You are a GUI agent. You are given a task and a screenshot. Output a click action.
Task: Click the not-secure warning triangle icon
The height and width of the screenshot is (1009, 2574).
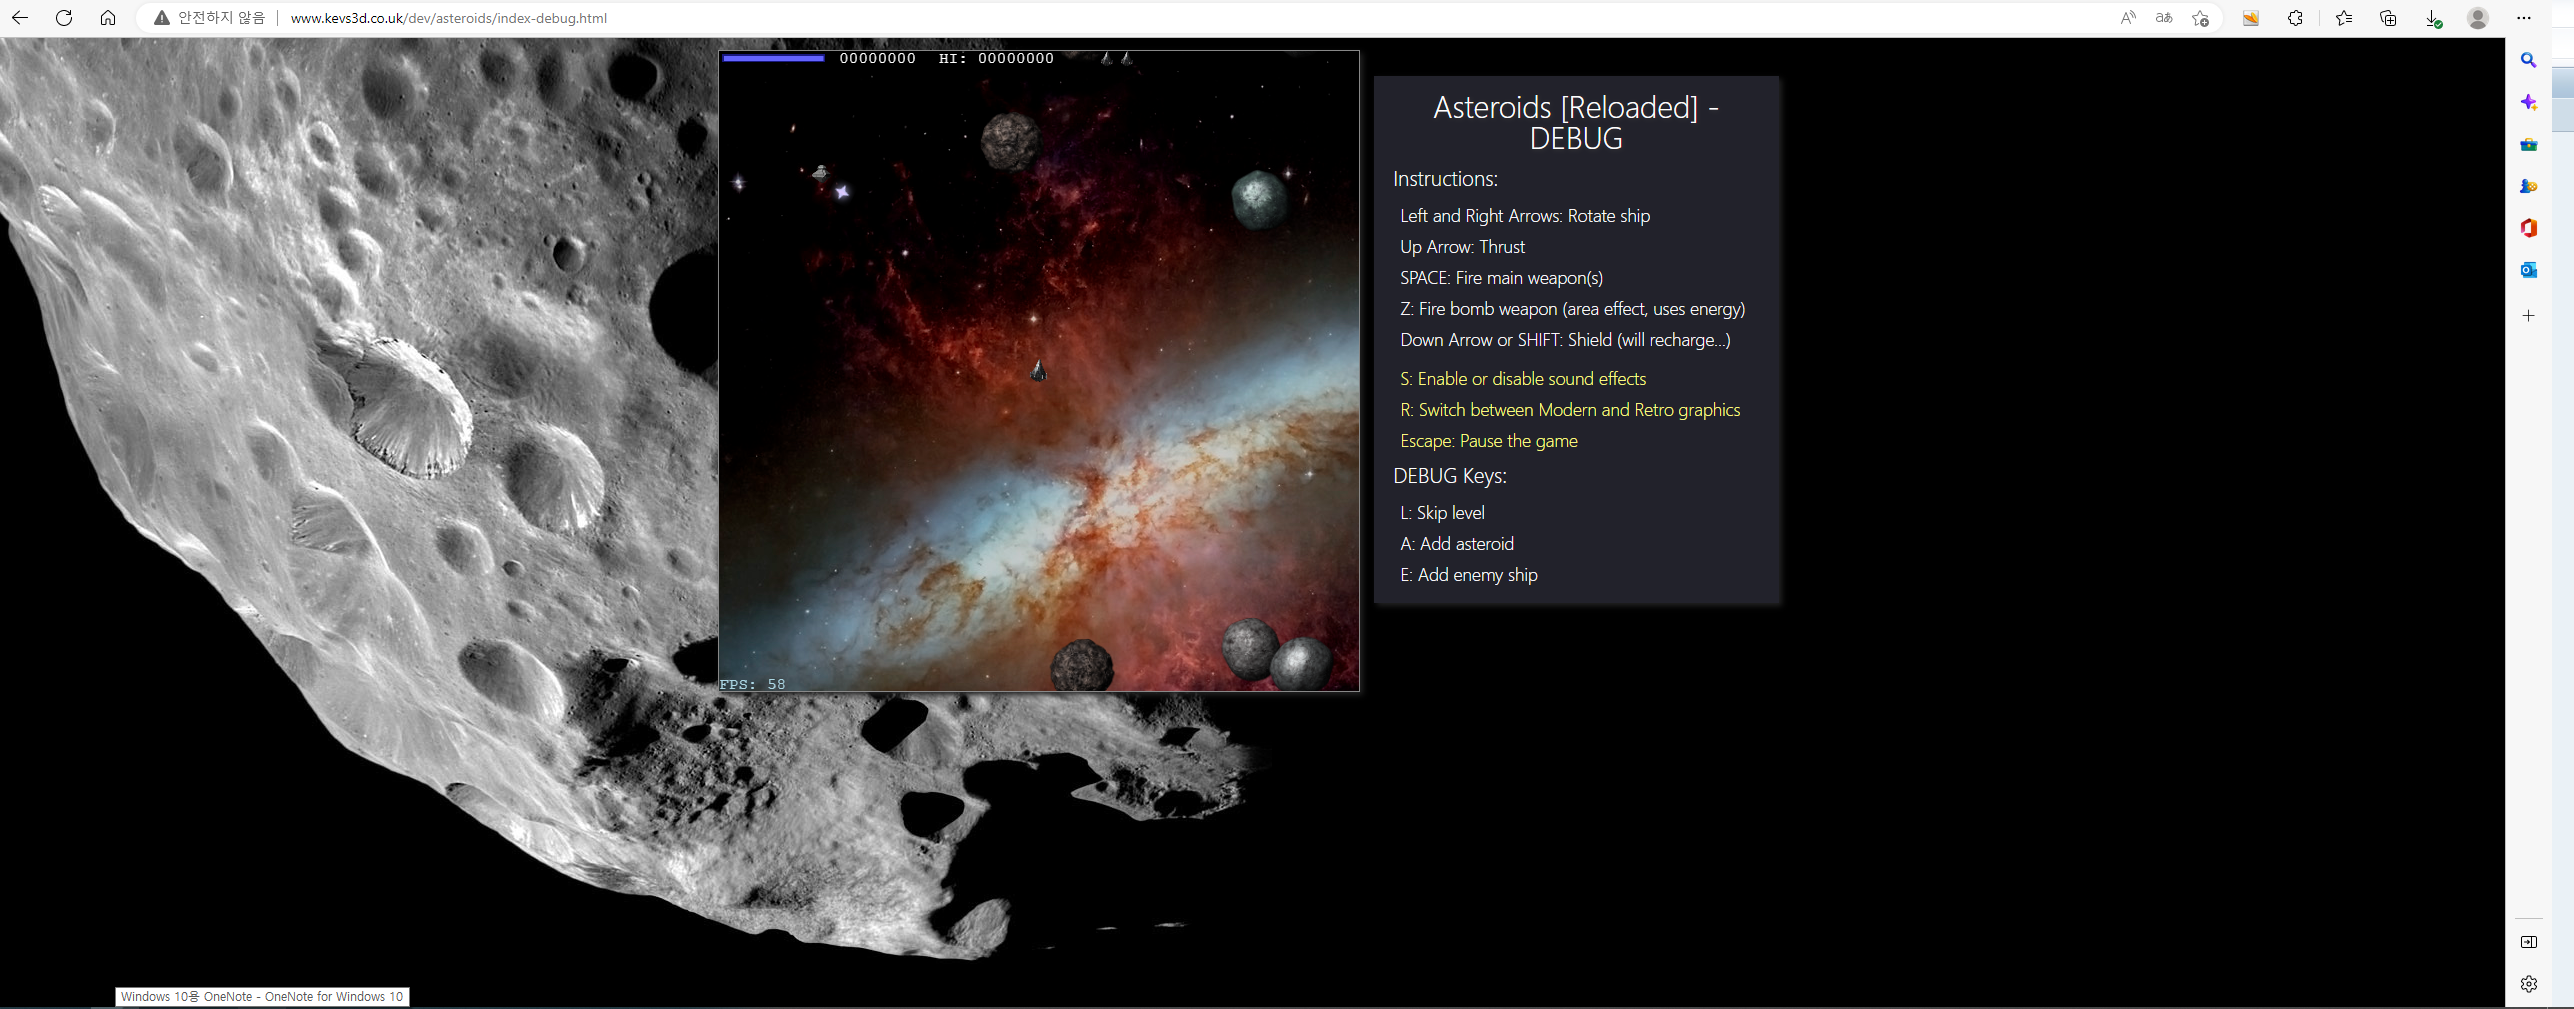click(161, 18)
